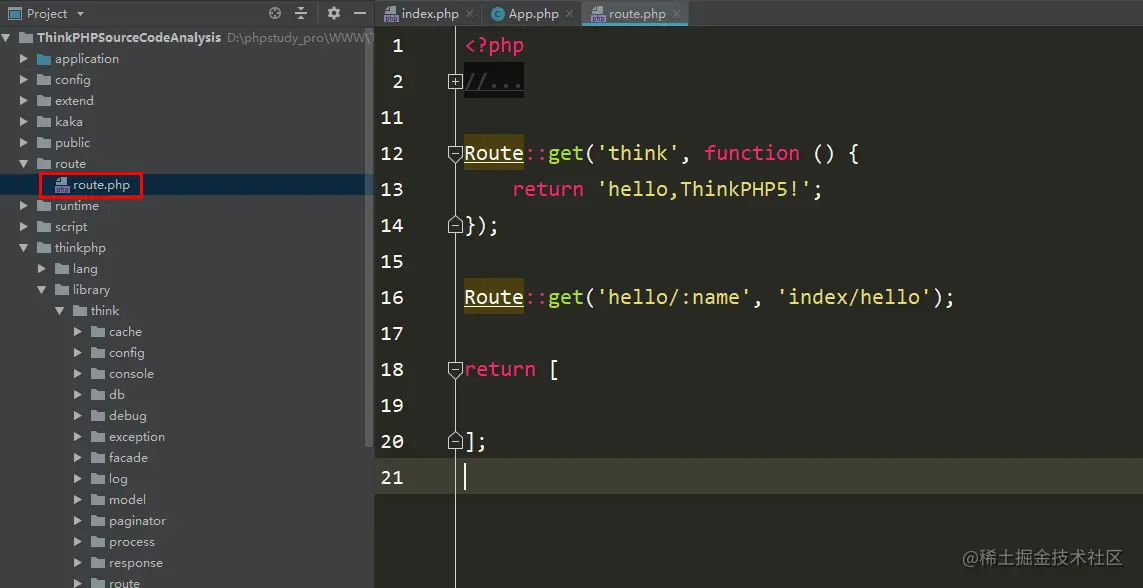The width and height of the screenshot is (1143, 588).
Task: Select the kaka folder
Action: click(x=60, y=122)
